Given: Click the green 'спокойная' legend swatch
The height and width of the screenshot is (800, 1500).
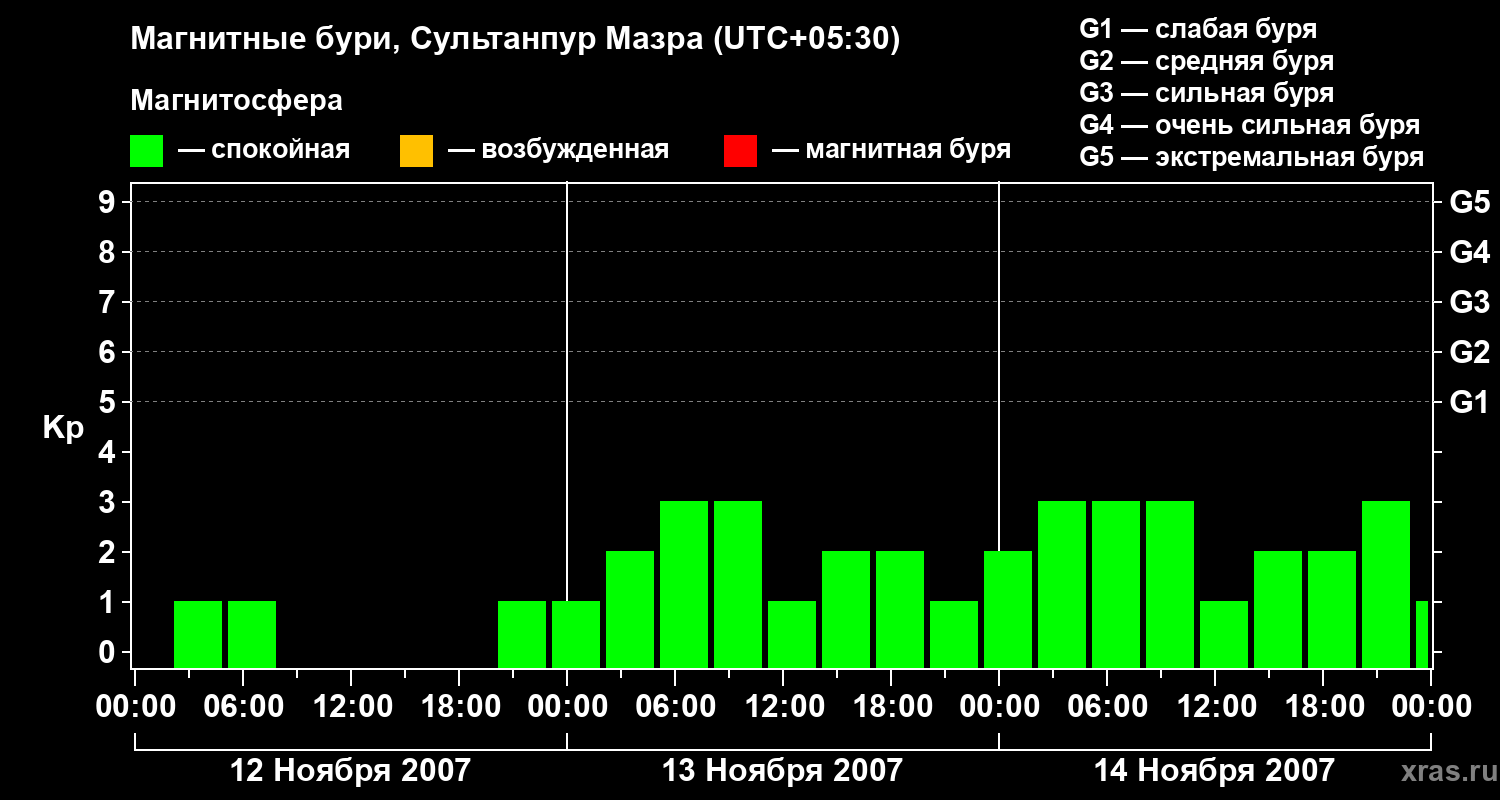Looking at the screenshot, I should [147, 151].
